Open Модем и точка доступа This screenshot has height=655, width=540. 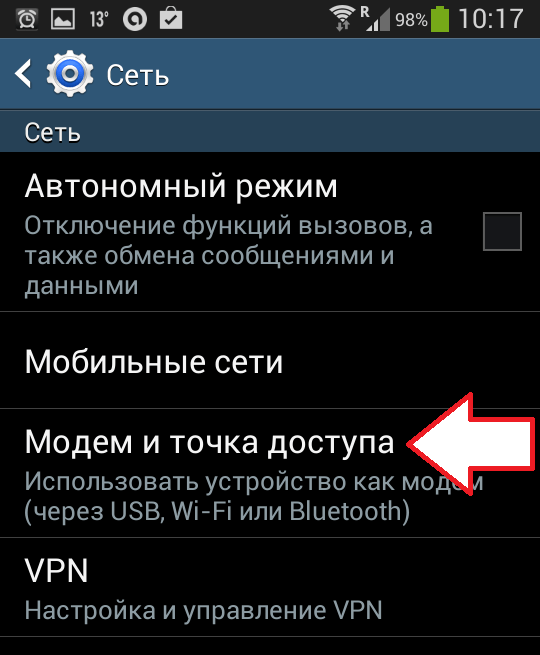pyautogui.click(x=270, y=473)
